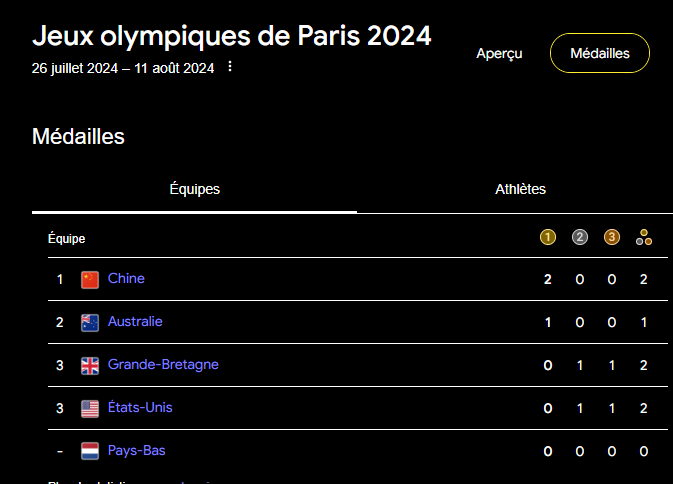Open the Pays-Bas team link
Image resolution: width=673 pixels, height=484 pixels.
click(x=137, y=450)
